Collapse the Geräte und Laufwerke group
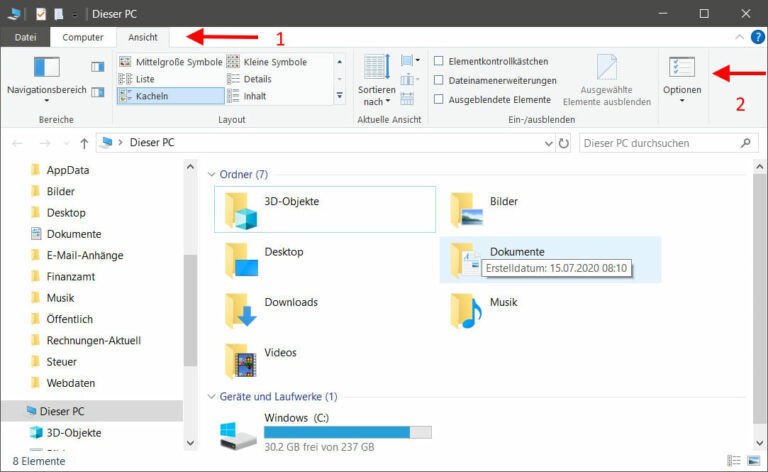Viewport: 768px width, 472px height. (212, 397)
